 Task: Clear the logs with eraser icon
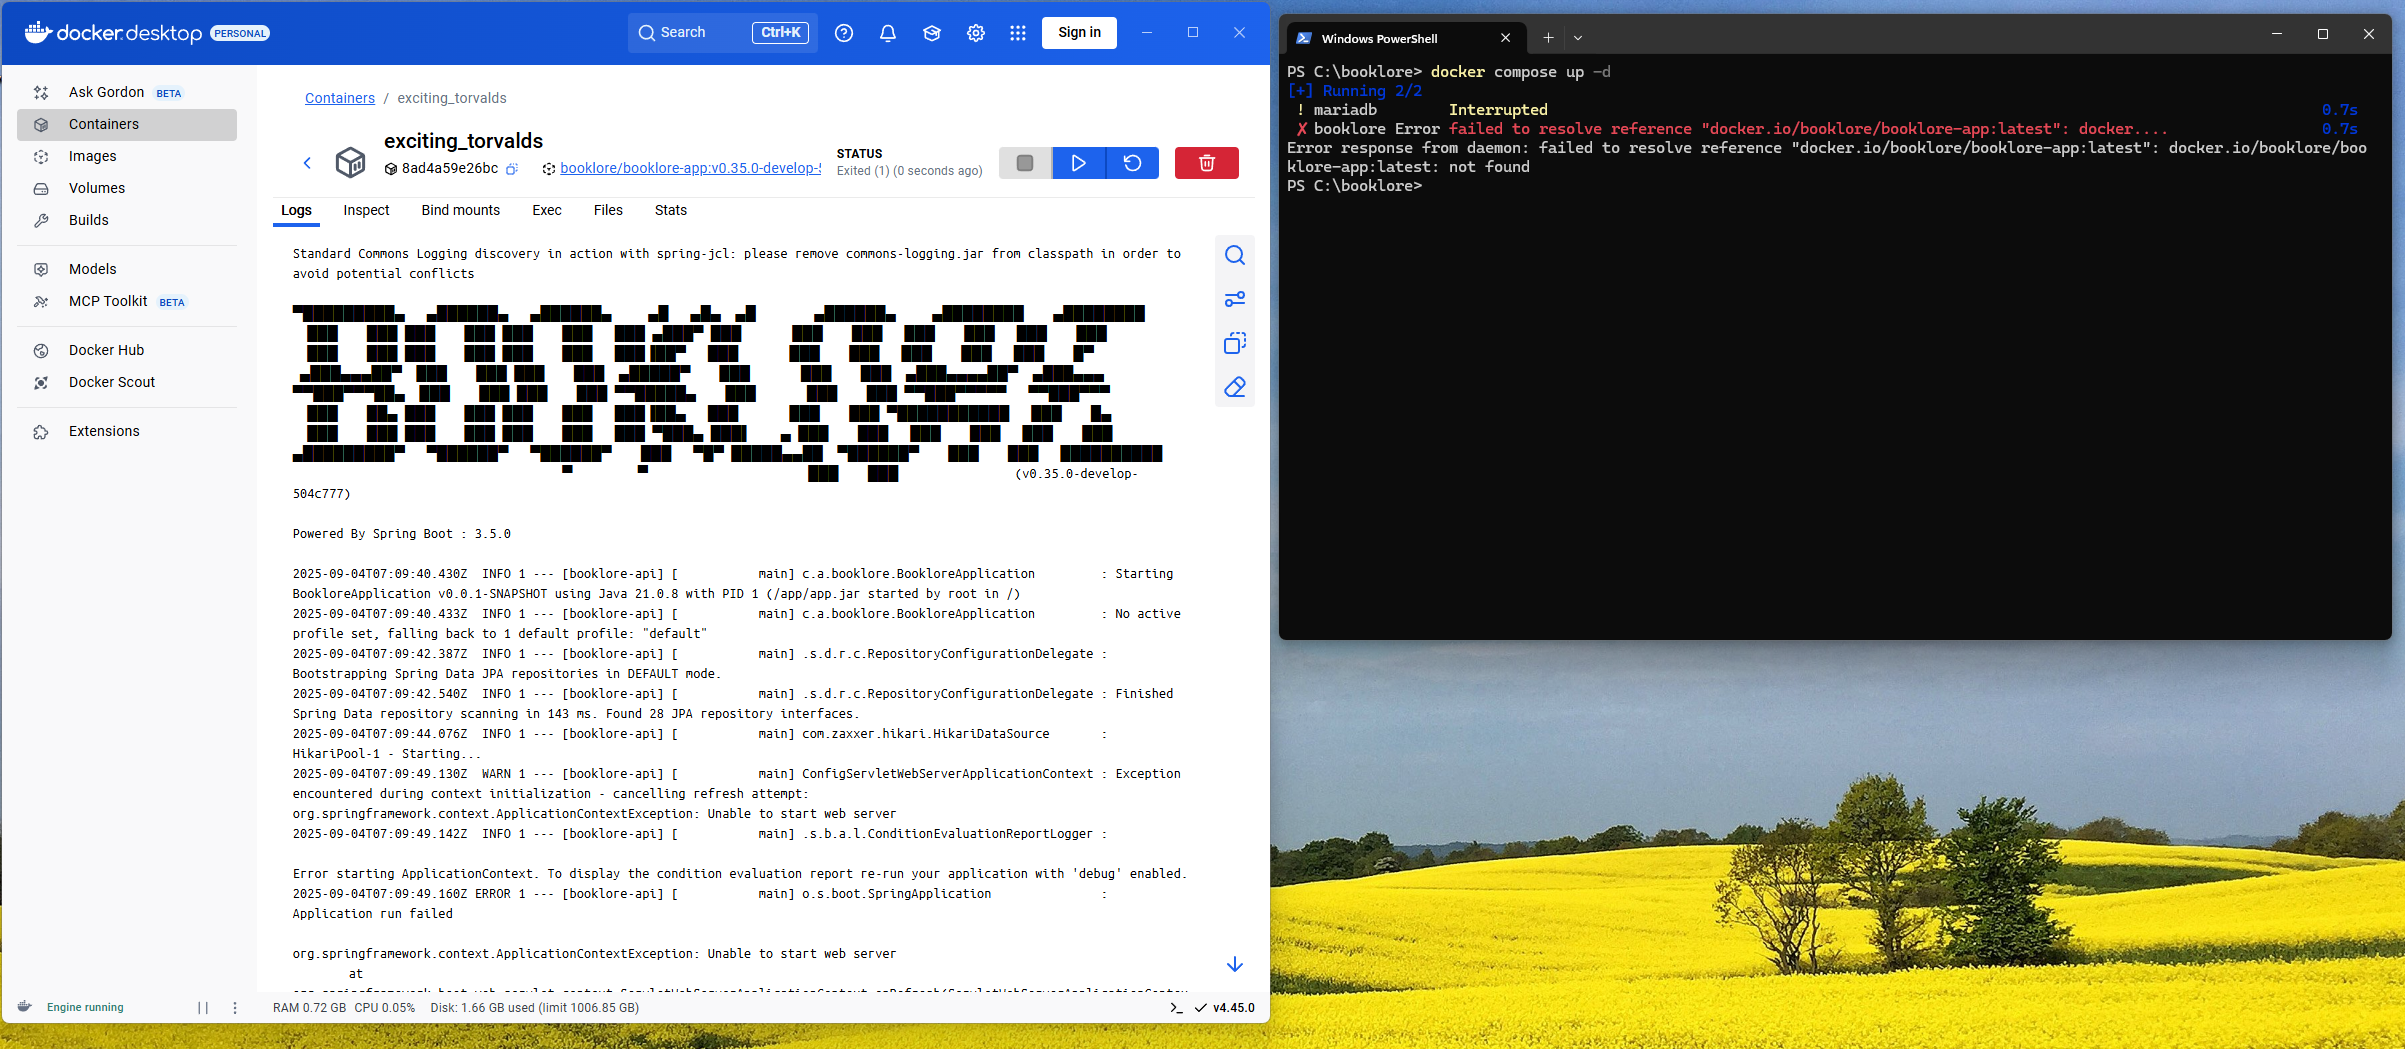click(1235, 387)
